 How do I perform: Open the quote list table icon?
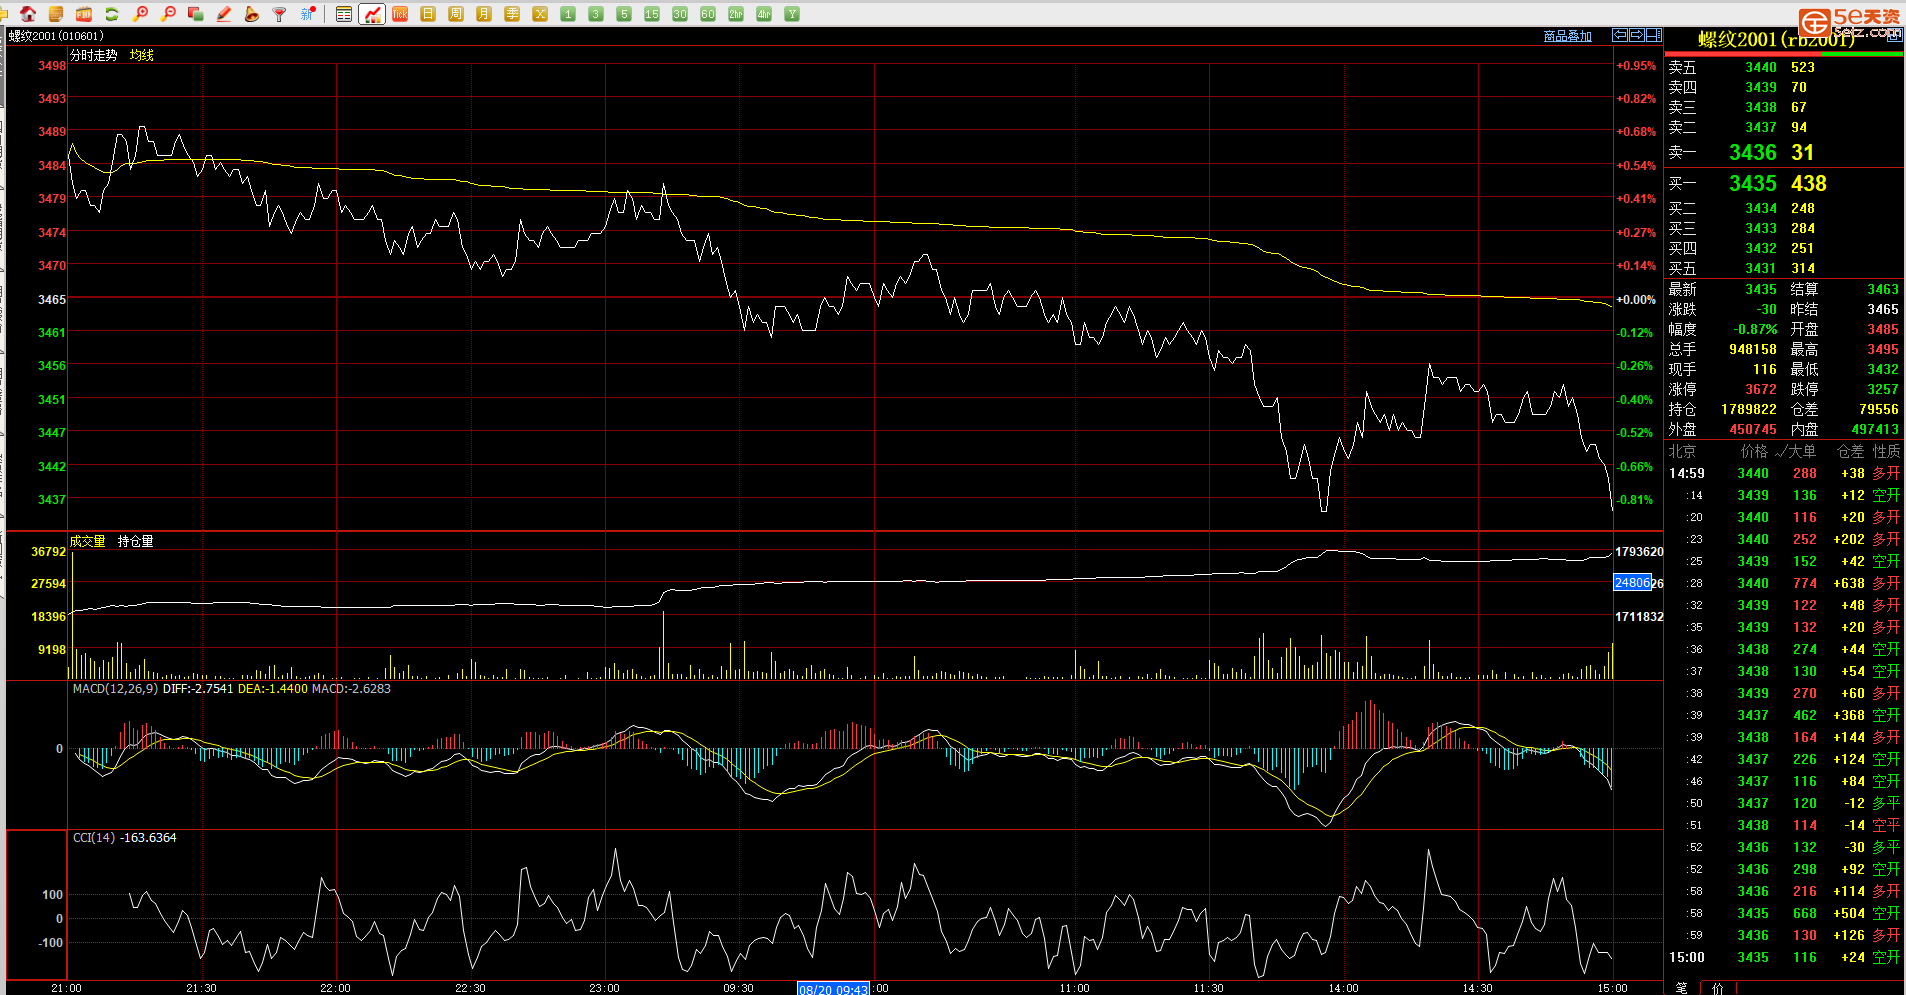pos(344,14)
